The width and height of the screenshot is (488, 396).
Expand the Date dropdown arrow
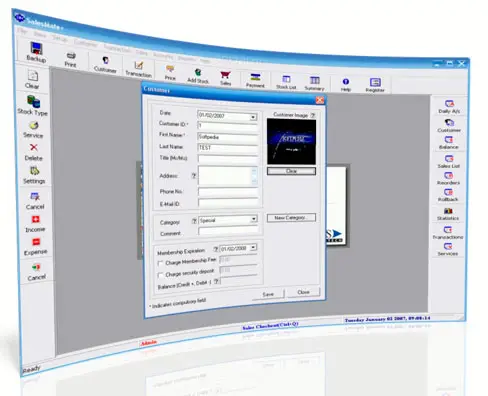253,117
